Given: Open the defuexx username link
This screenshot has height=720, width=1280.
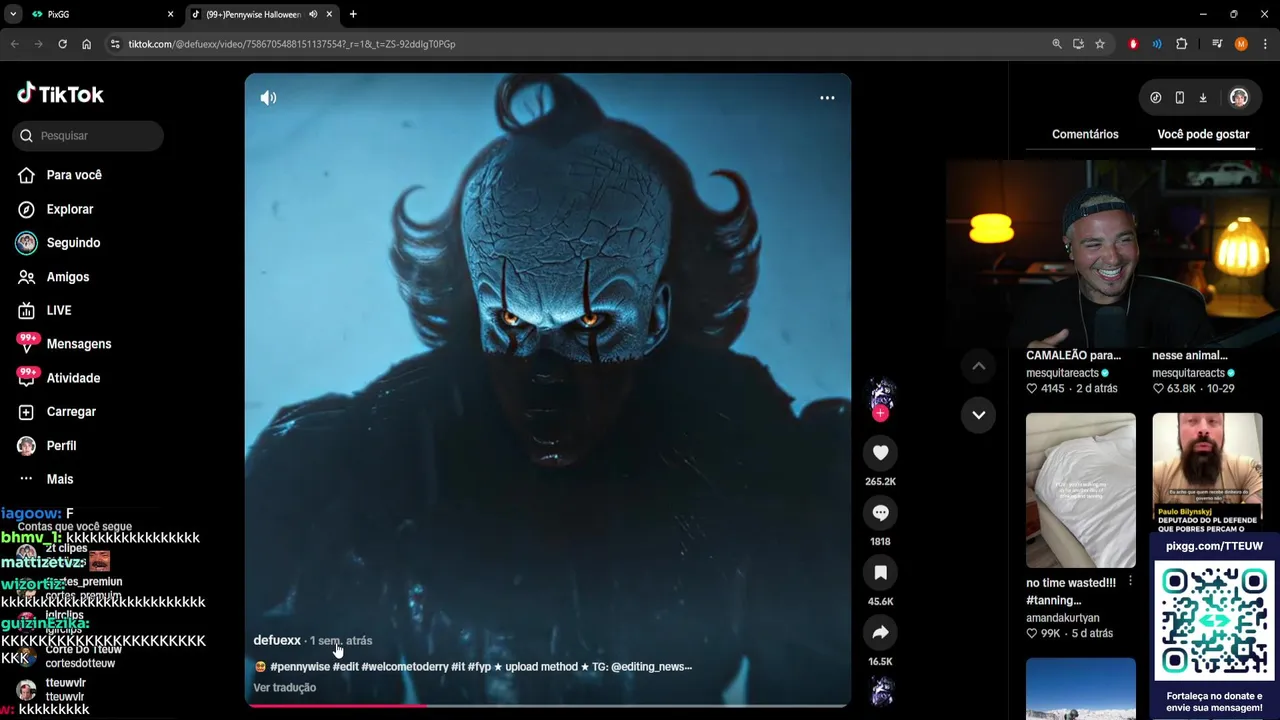Looking at the screenshot, I should [277, 640].
